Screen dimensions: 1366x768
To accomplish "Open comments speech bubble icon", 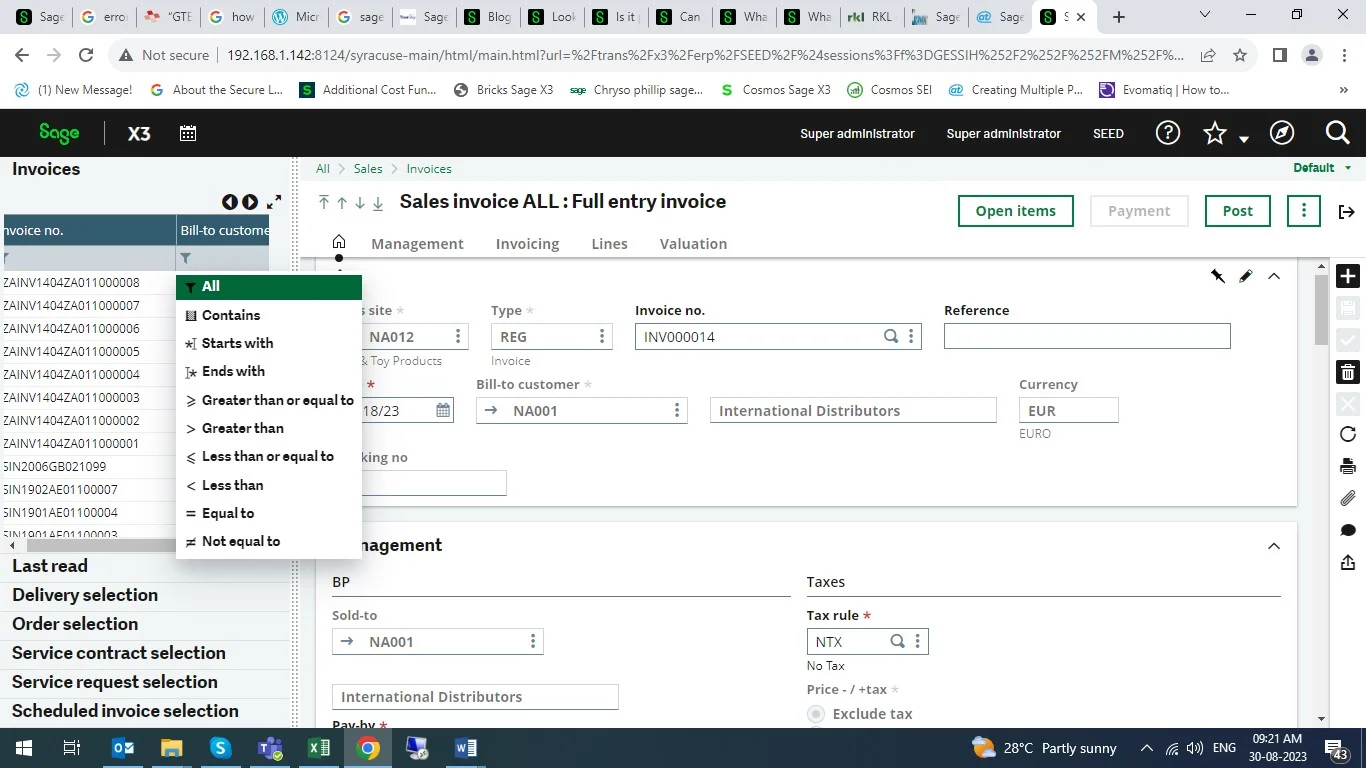I will pyautogui.click(x=1348, y=530).
